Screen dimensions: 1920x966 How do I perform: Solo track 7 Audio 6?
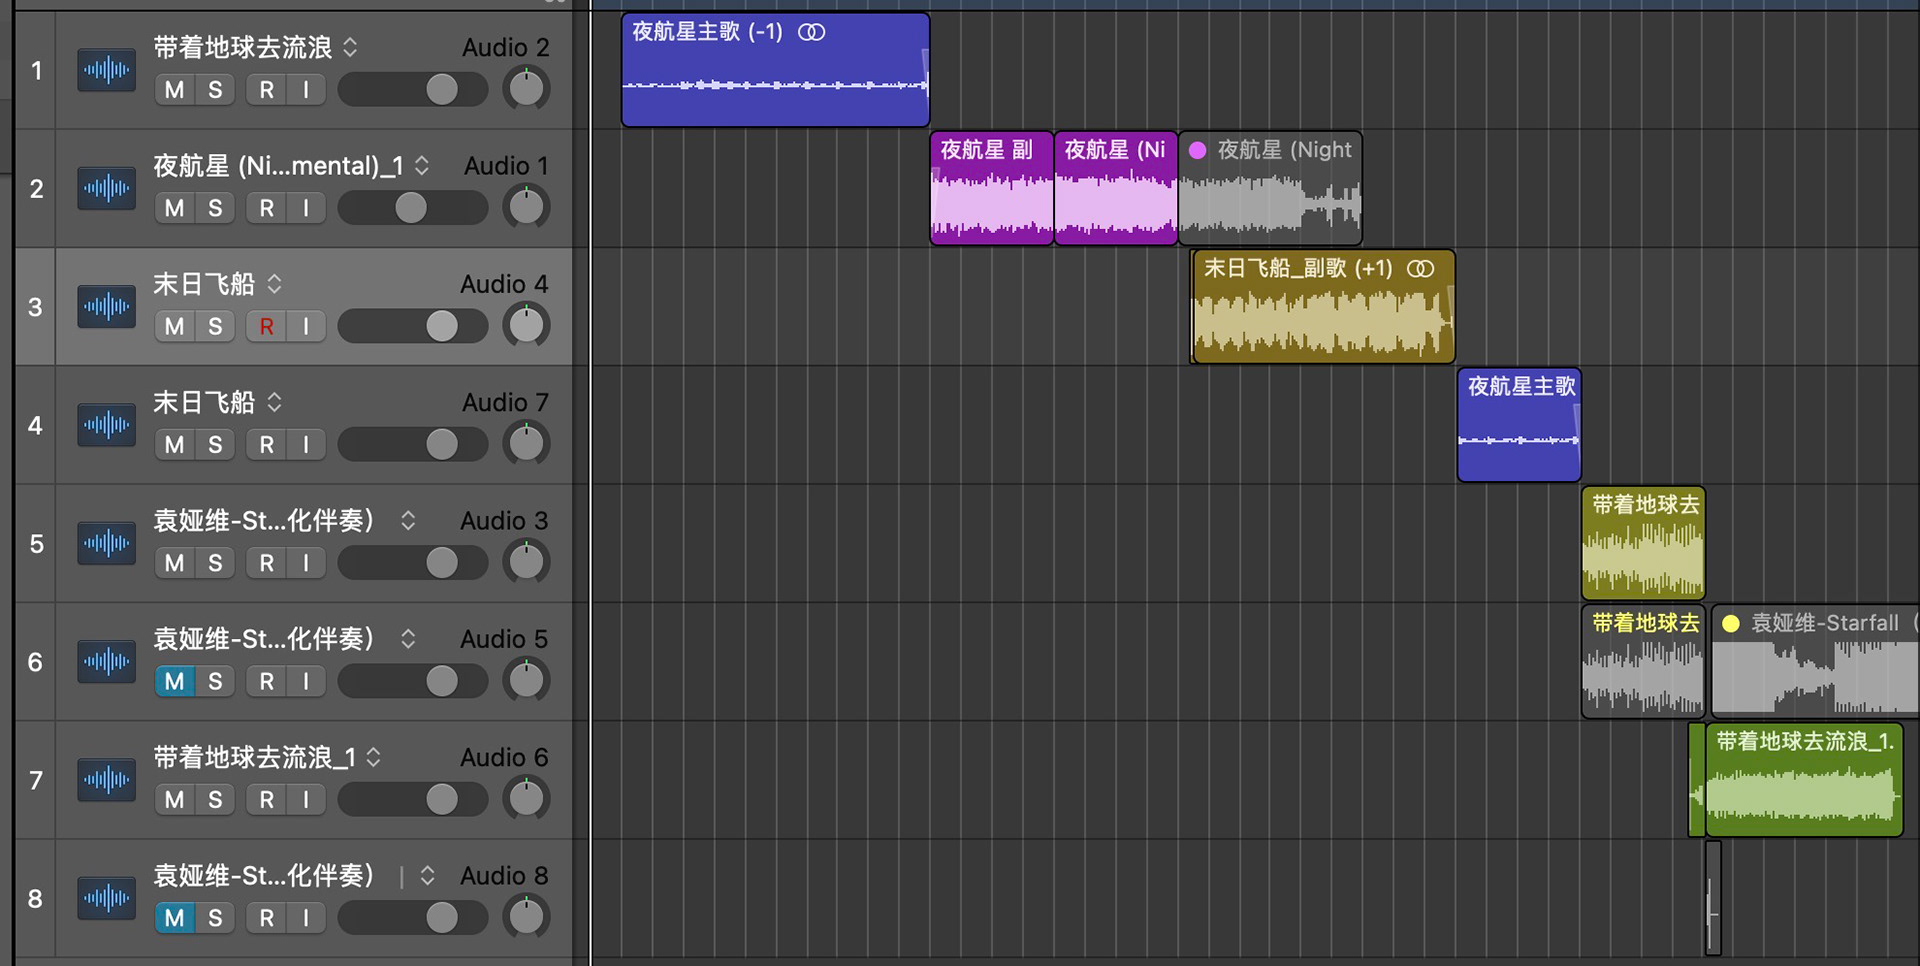[x=215, y=800]
